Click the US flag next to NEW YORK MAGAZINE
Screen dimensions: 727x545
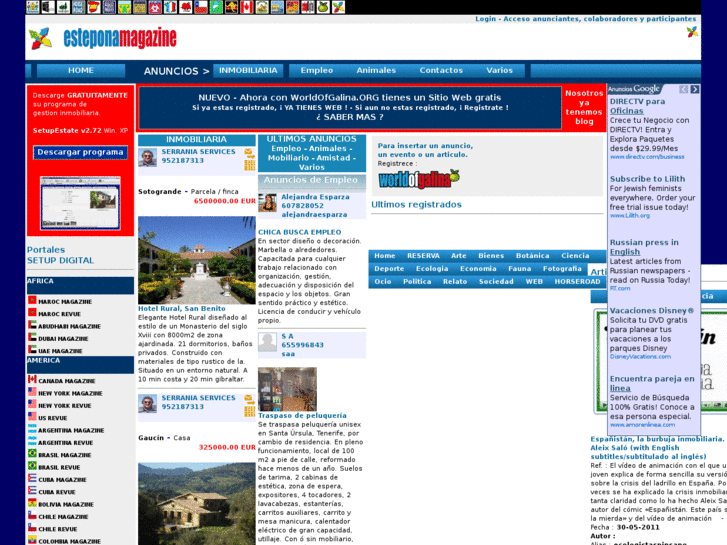(x=32, y=392)
